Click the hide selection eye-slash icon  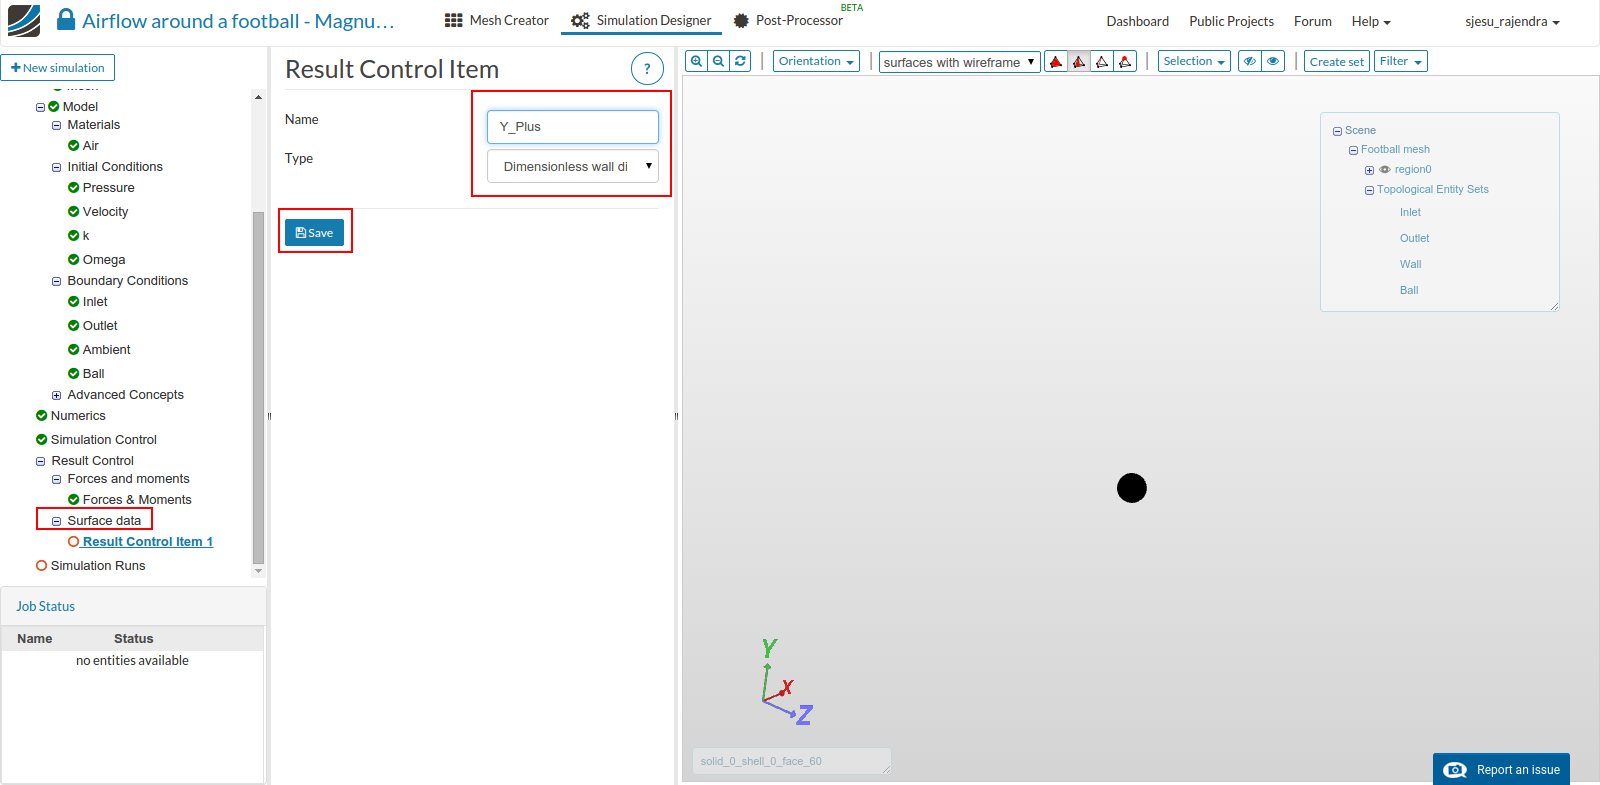click(x=1250, y=61)
